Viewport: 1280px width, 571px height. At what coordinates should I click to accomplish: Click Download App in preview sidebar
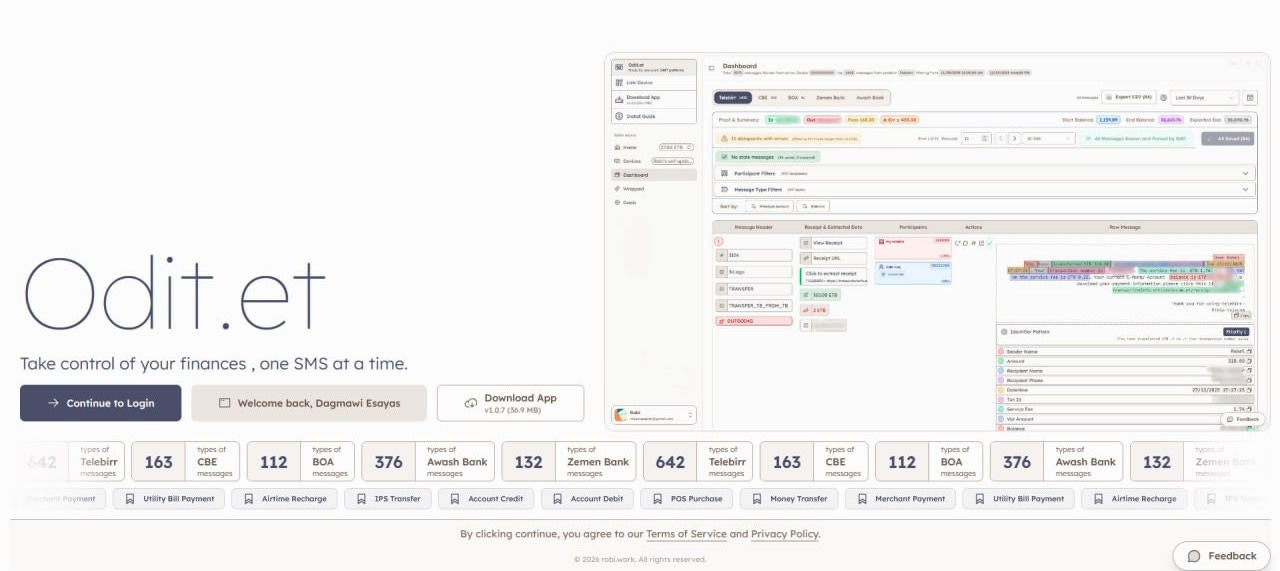(x=654, y=100)
